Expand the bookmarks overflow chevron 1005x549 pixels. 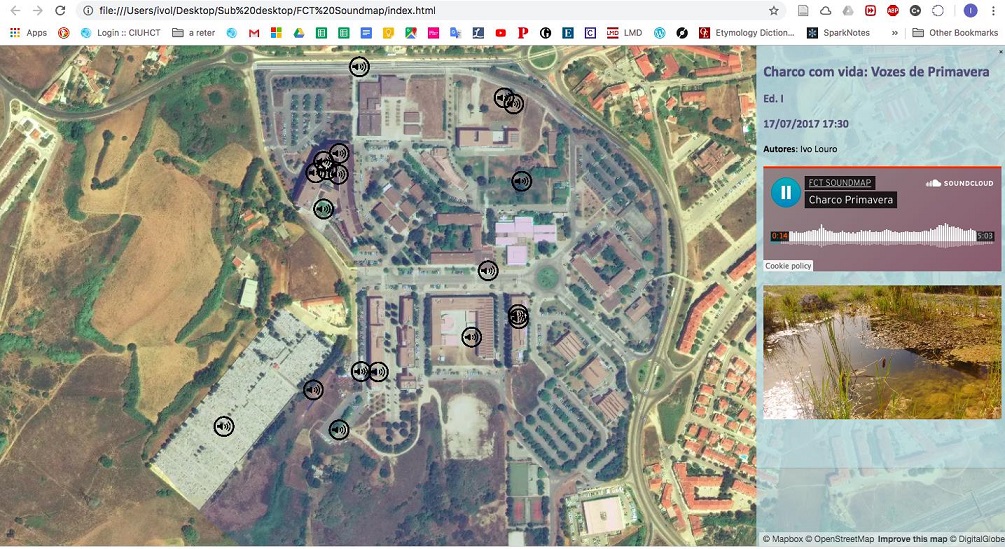tap(894, 33)
